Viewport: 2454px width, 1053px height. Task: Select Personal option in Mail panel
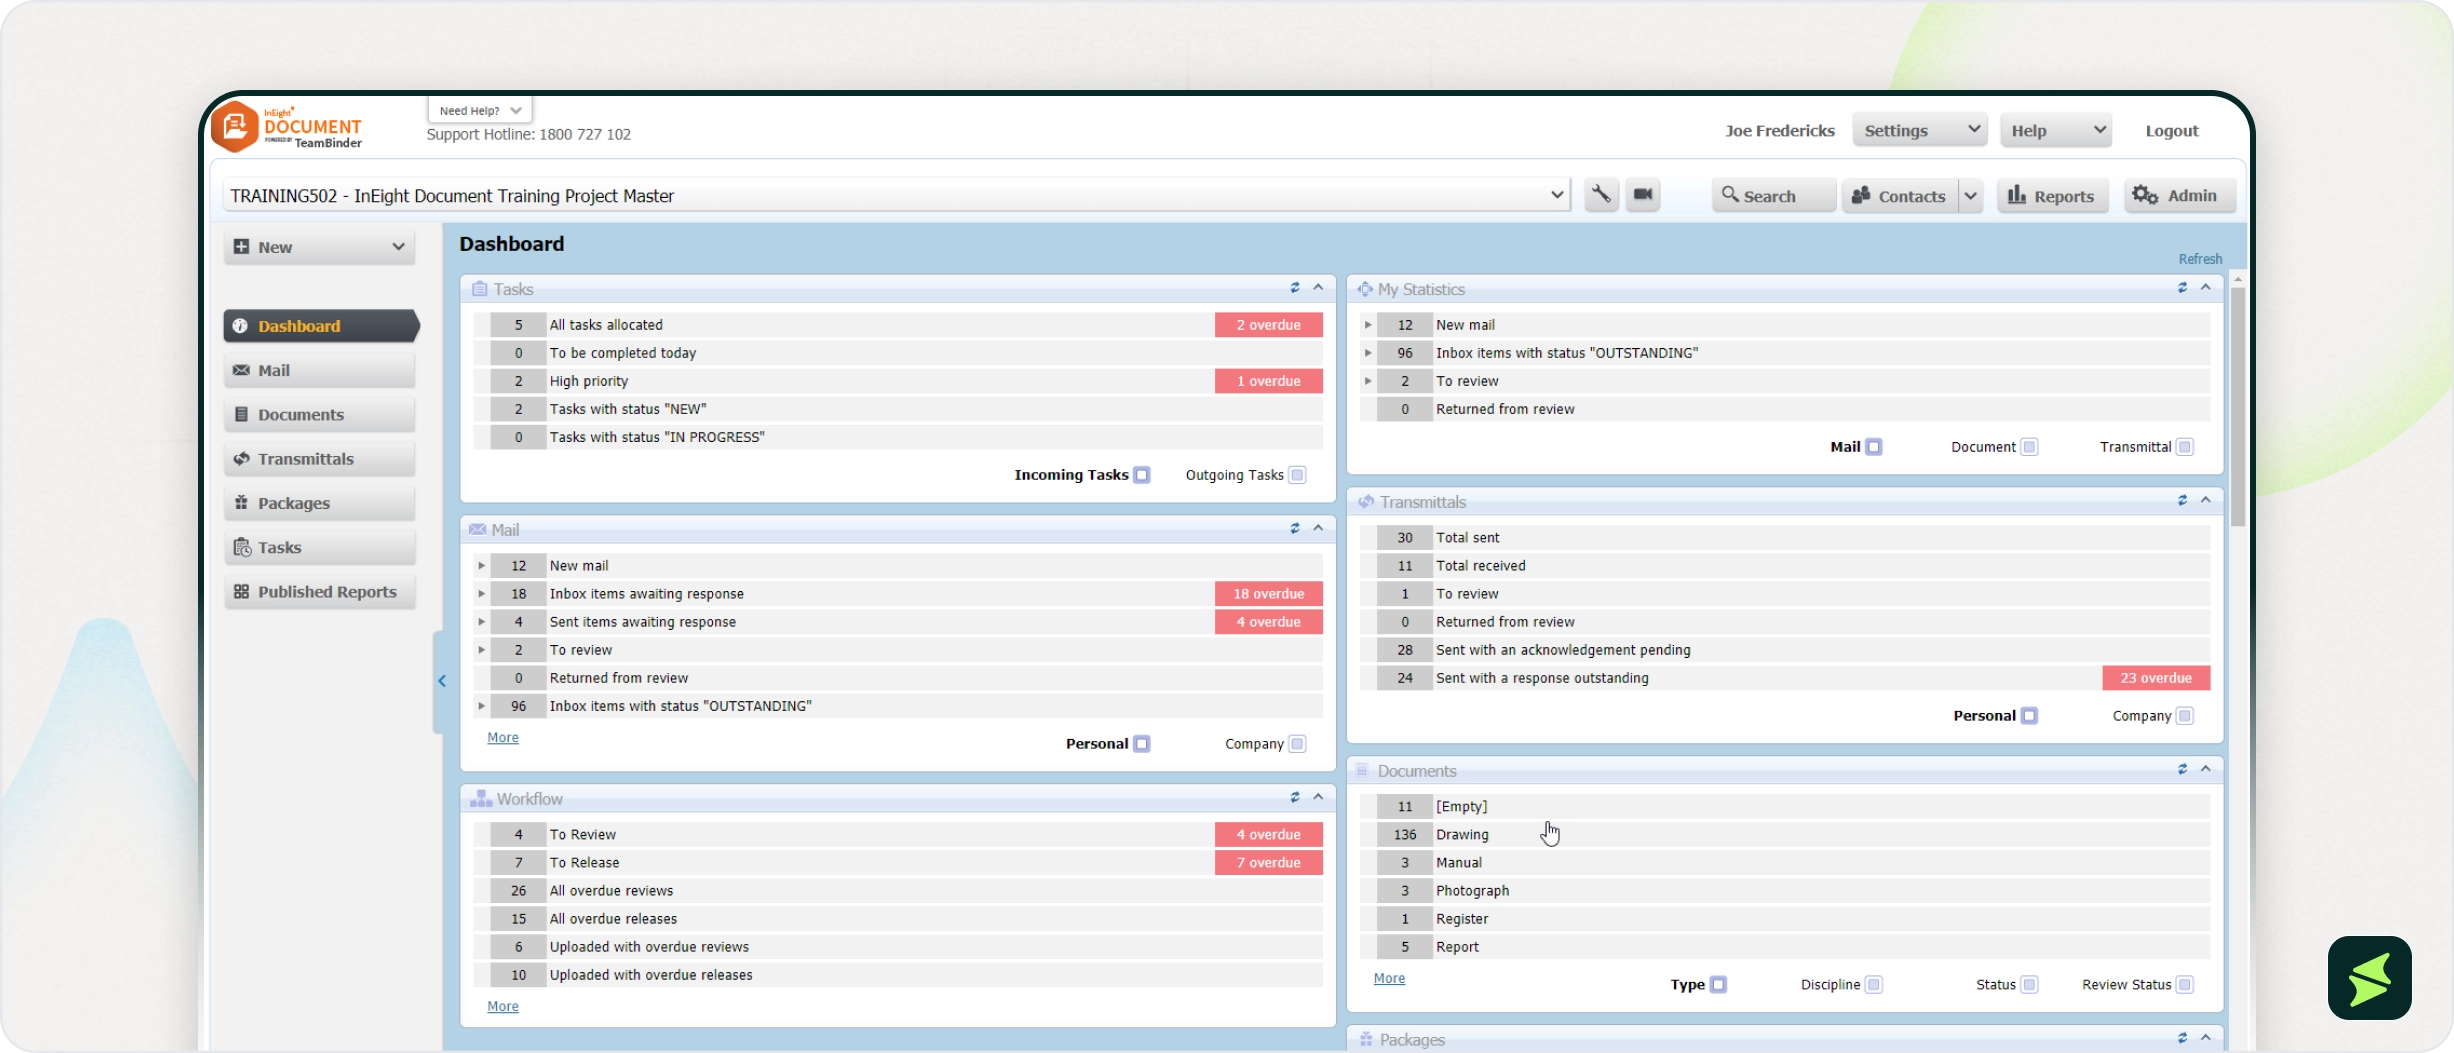coord(1142,744)
